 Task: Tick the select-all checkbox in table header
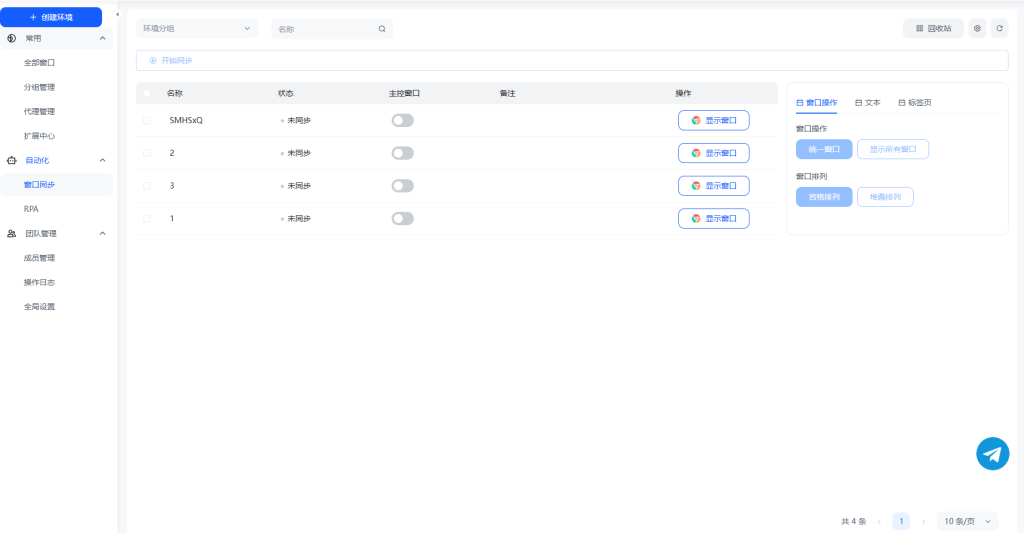(147, 93)
